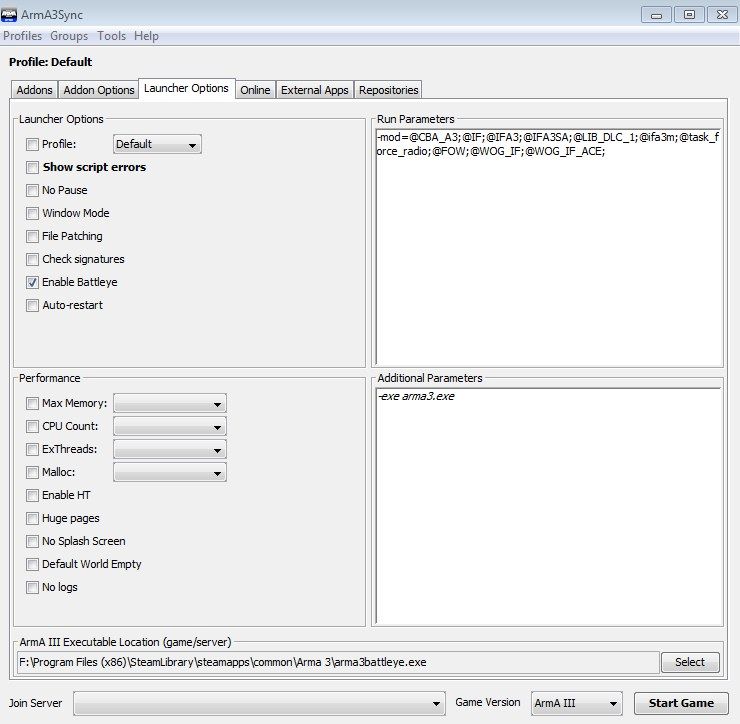The image size is (740, 724).
Task: Enable HT checkbox
Action: 32,496
